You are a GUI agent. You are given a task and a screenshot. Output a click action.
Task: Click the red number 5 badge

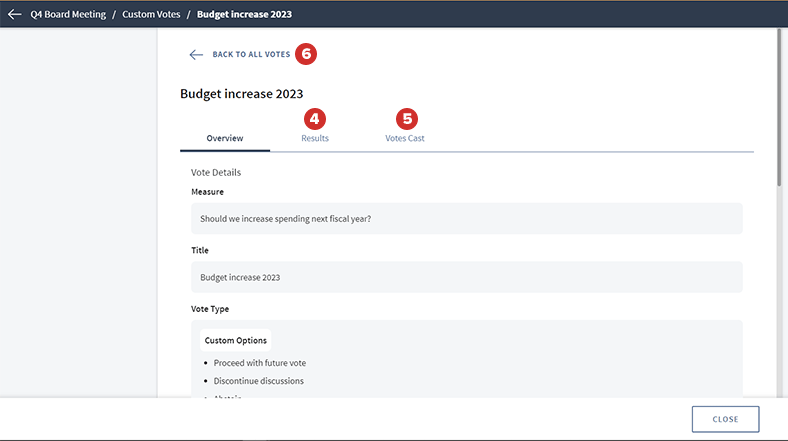(406, 118)
